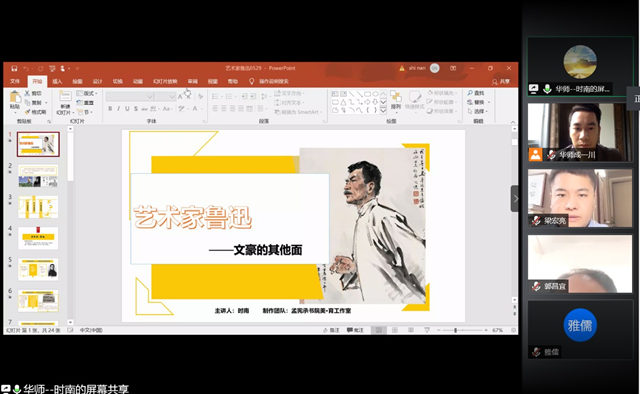Open the Insert (插入) ribbon tab
The width and height of the screenshot is (640, 394).
pos(57,81)
